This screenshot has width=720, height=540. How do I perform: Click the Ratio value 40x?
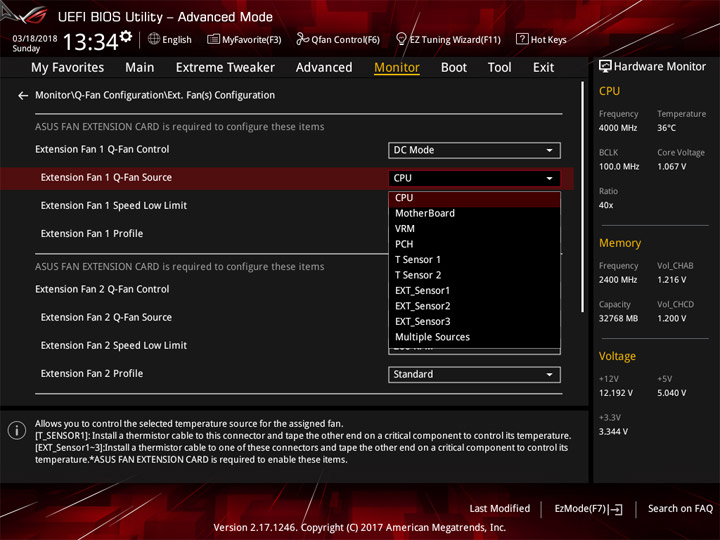606,205
